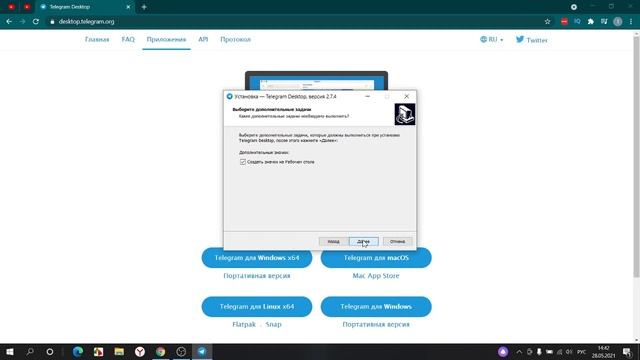Download Telegram для Linux x64
The image size is (640, 360).
pos(257,307)
